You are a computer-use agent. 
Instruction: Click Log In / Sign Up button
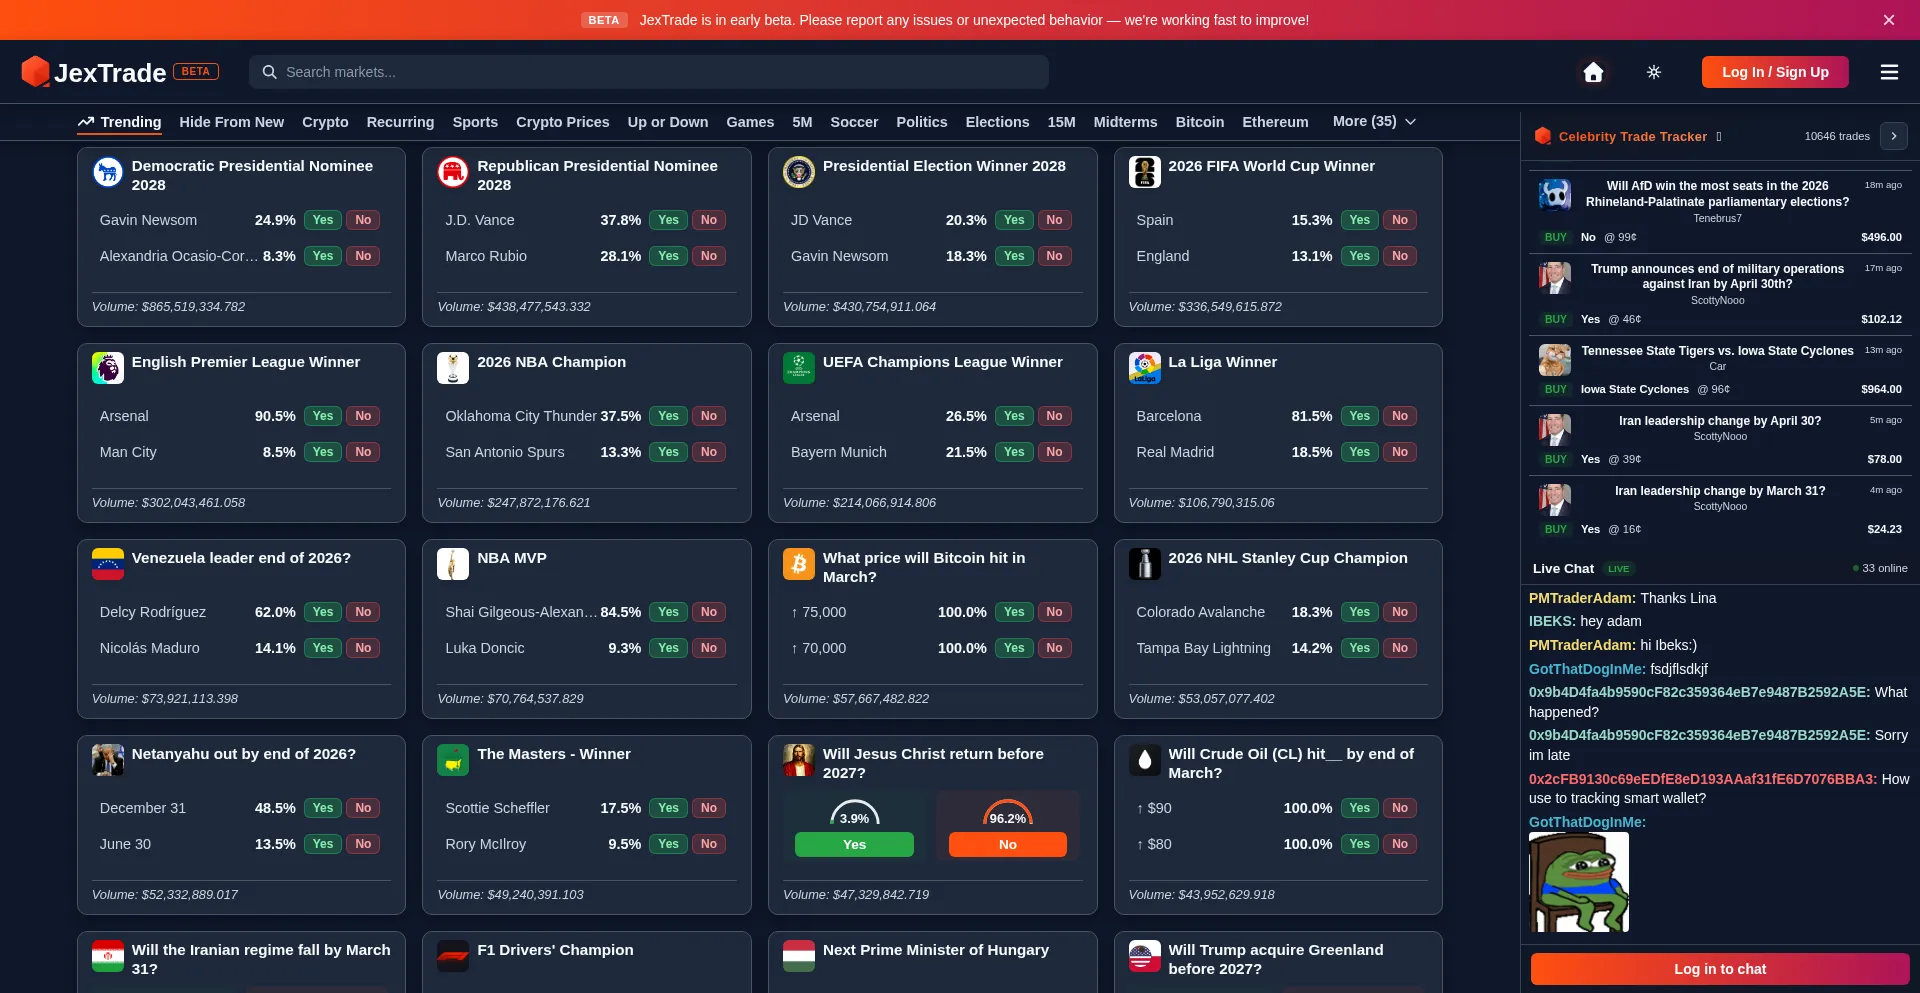pyautogui.click(x=1775, y=72)
